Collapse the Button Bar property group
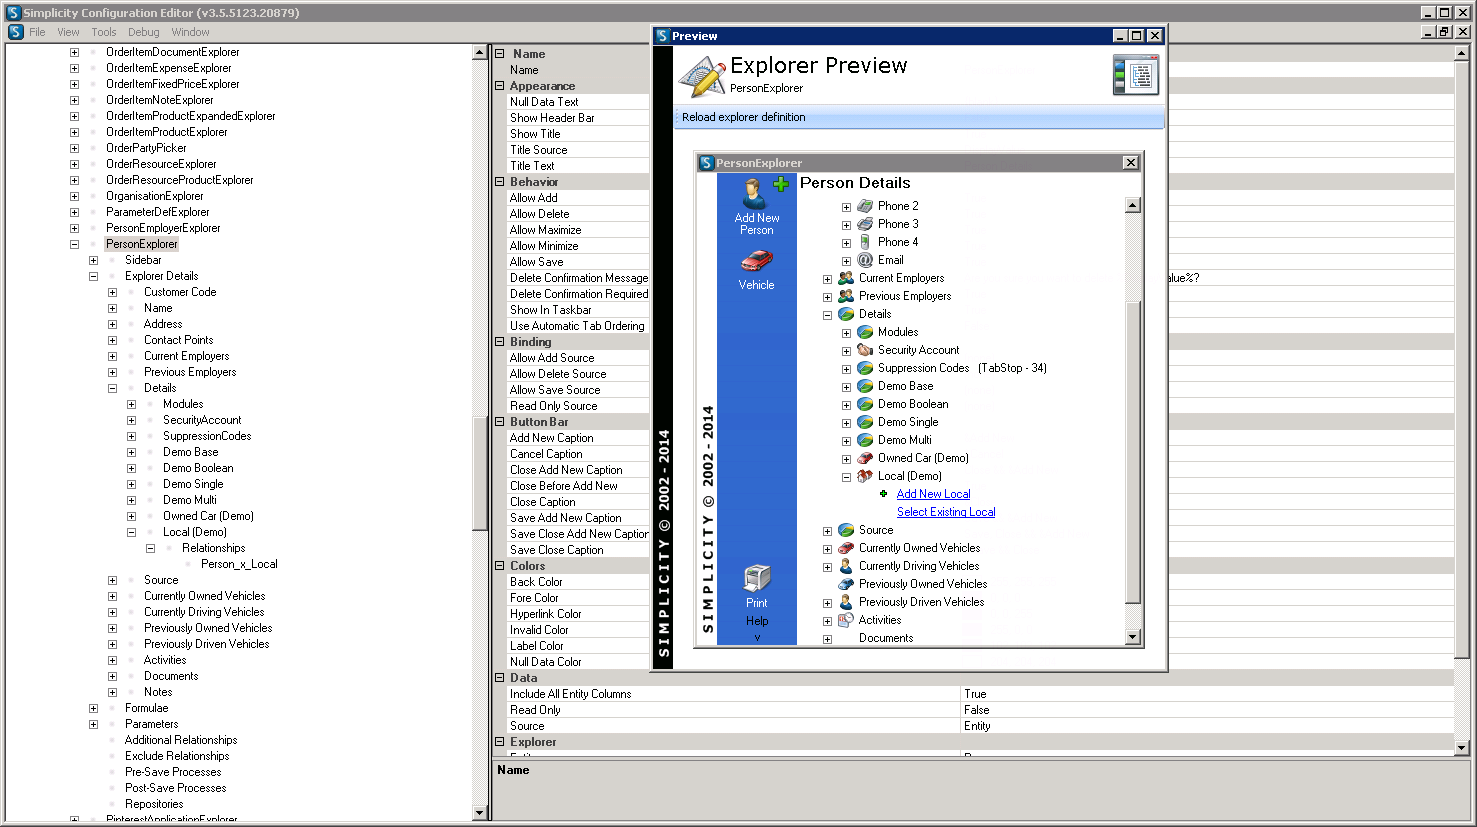1477x827 pixels. [x=499, y=422]
